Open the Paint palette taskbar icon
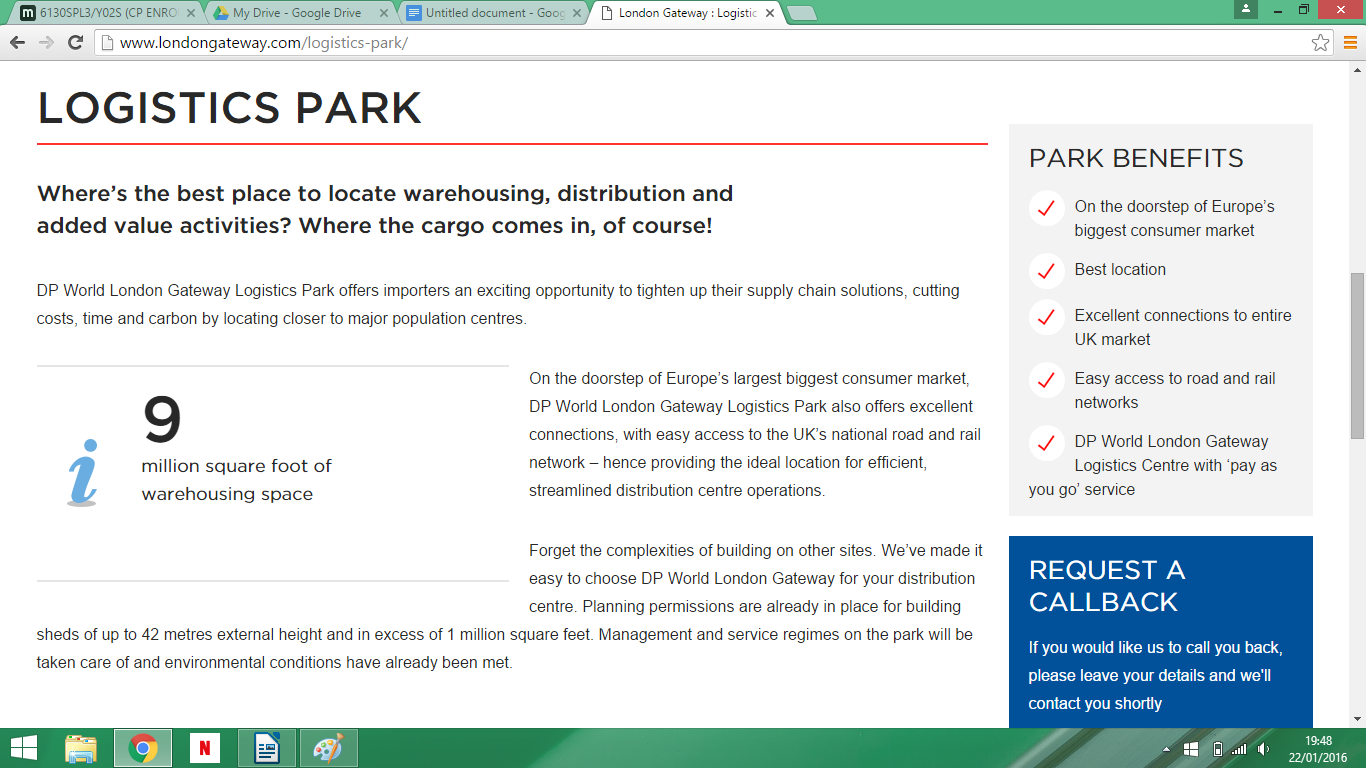Image resolution: width=1366 pixels, height=768 pixels. 328,748
